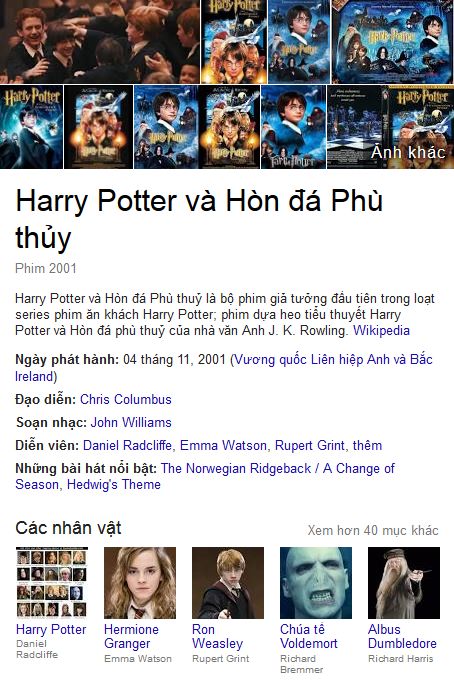
Task: Open the Wikipedia link in the description
Action: [x=381, y=330]
